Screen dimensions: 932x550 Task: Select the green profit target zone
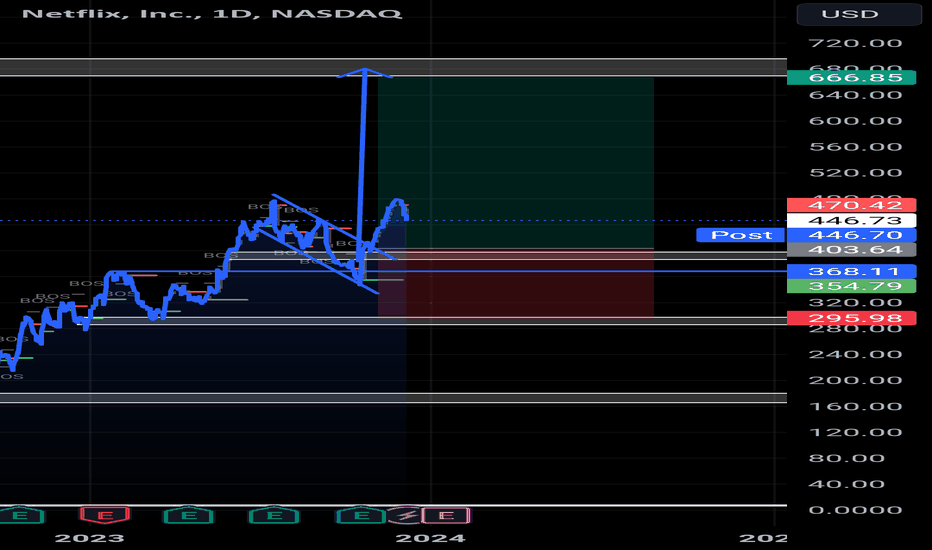click(516, 163)
